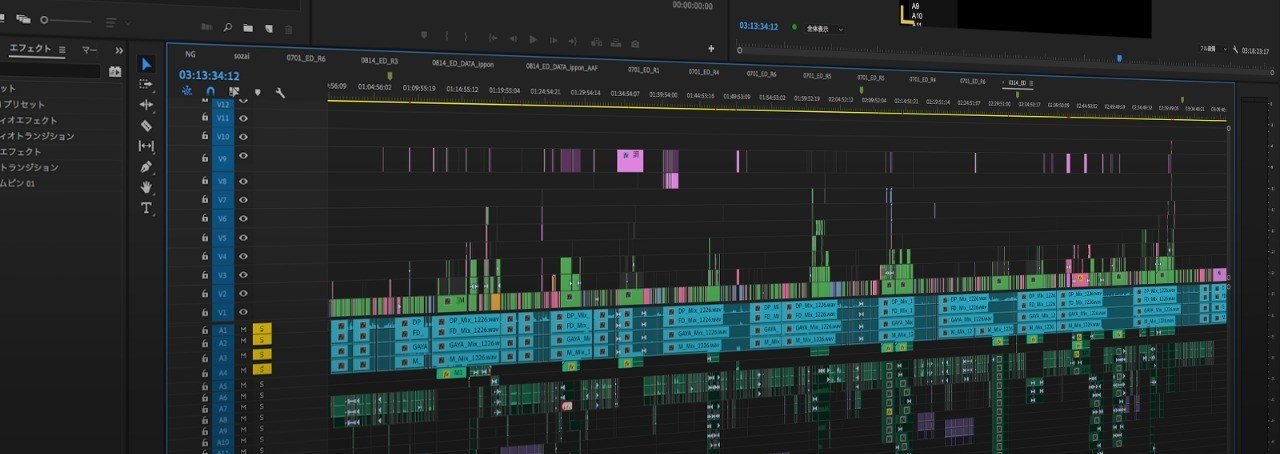Step forward one frame in monitor
1280x454 pixels.
pyautogui.click(x=553, y=41)
